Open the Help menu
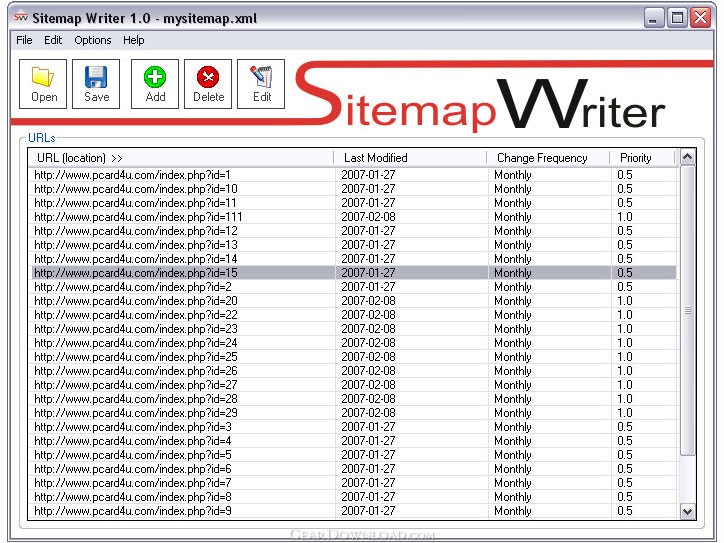 tap(133, 40)
